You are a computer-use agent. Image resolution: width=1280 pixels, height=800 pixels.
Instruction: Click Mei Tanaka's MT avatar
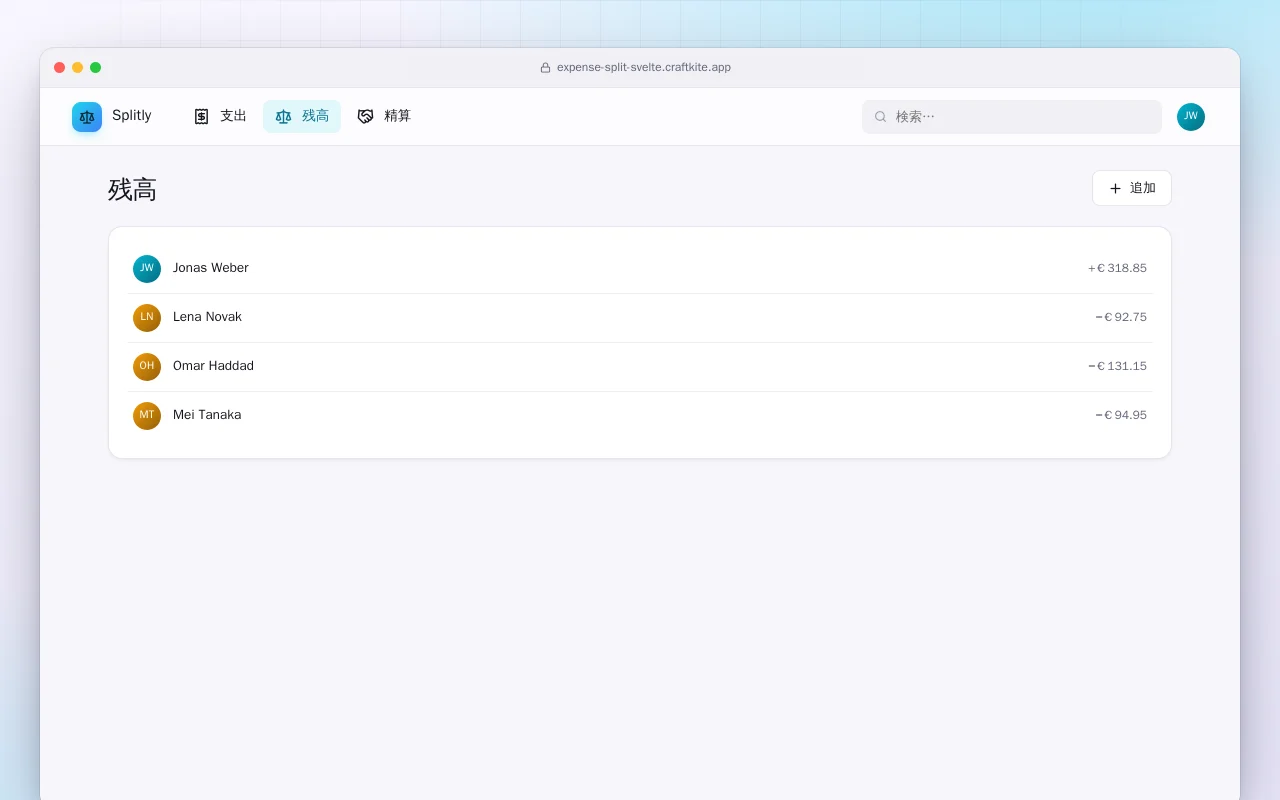click(147, 416)
